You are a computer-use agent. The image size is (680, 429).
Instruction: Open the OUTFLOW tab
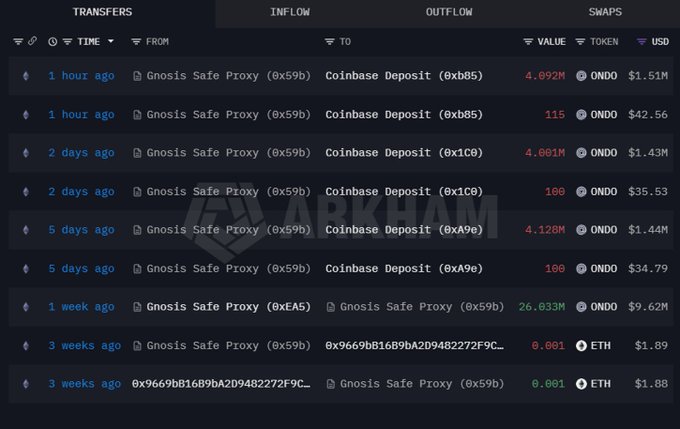(x=449, y=12)
